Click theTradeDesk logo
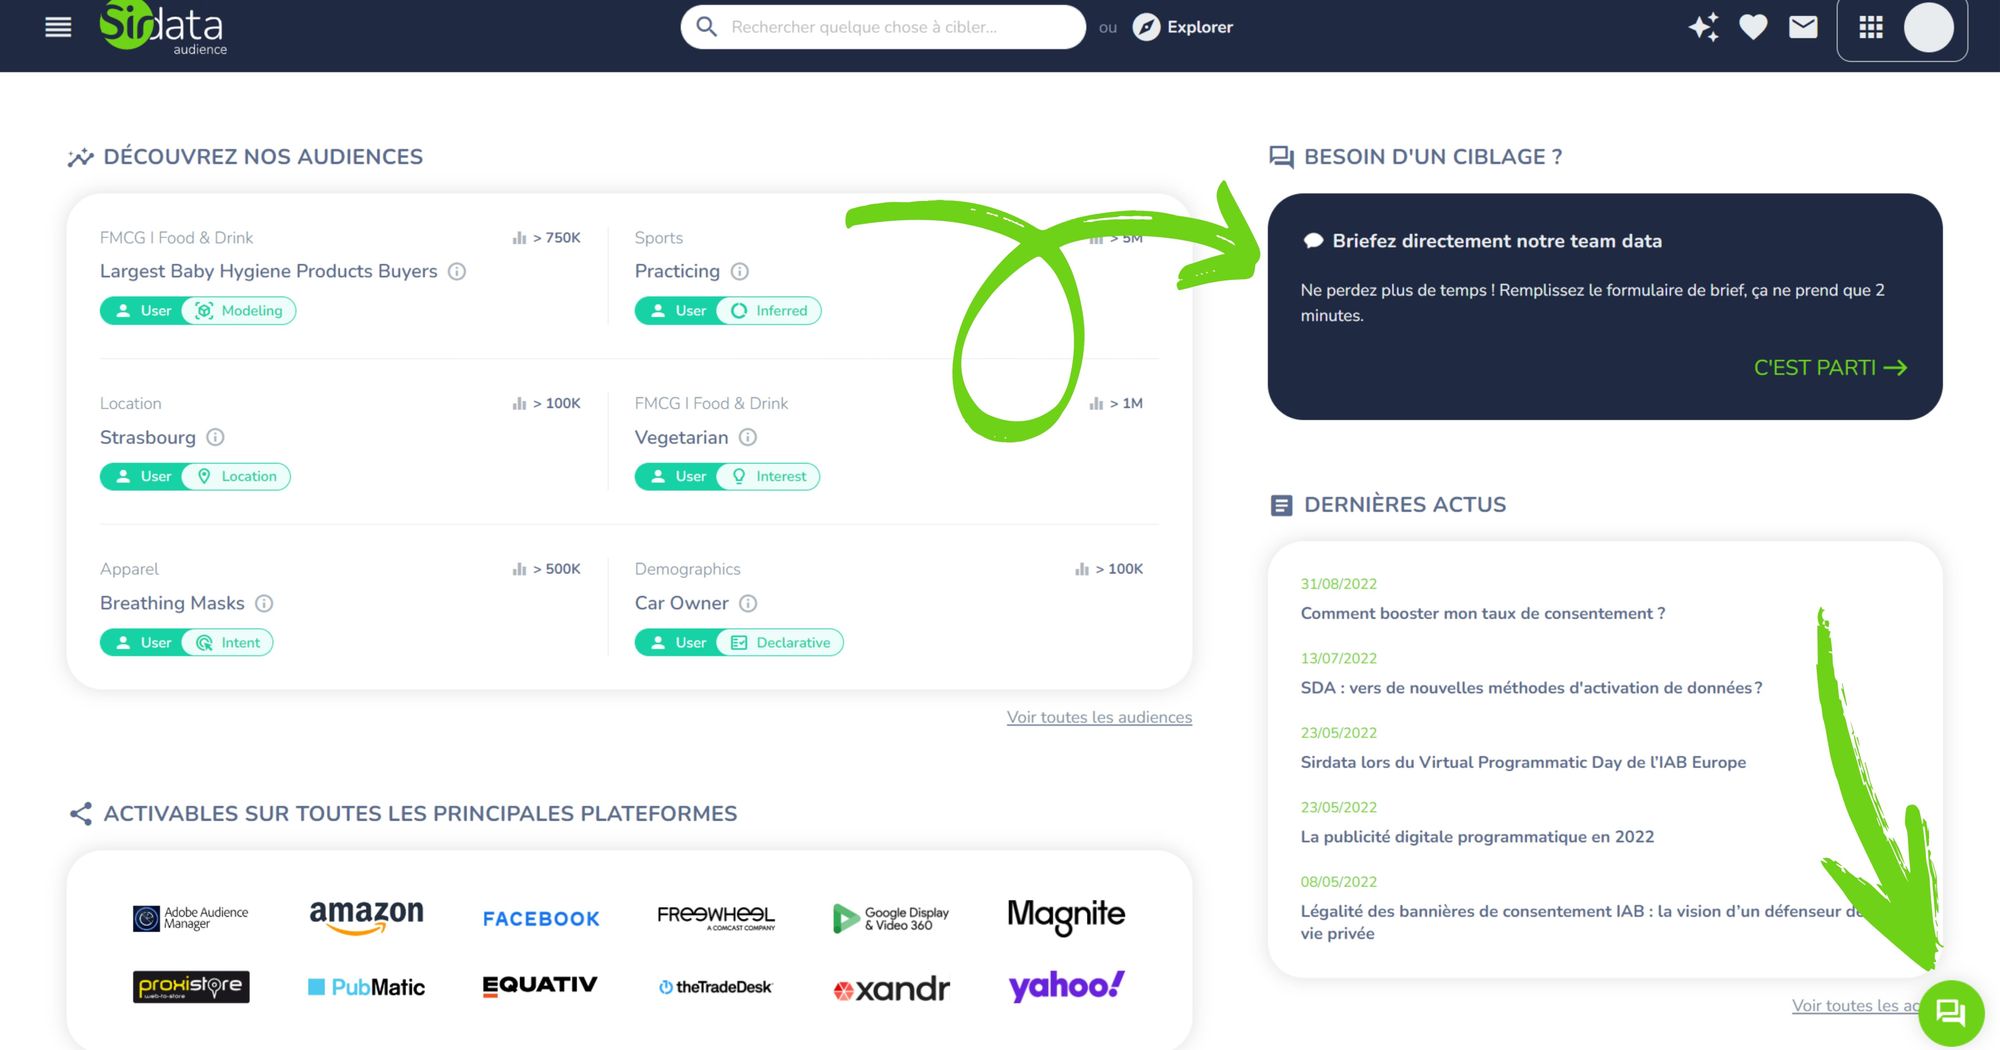 (716, 987)
